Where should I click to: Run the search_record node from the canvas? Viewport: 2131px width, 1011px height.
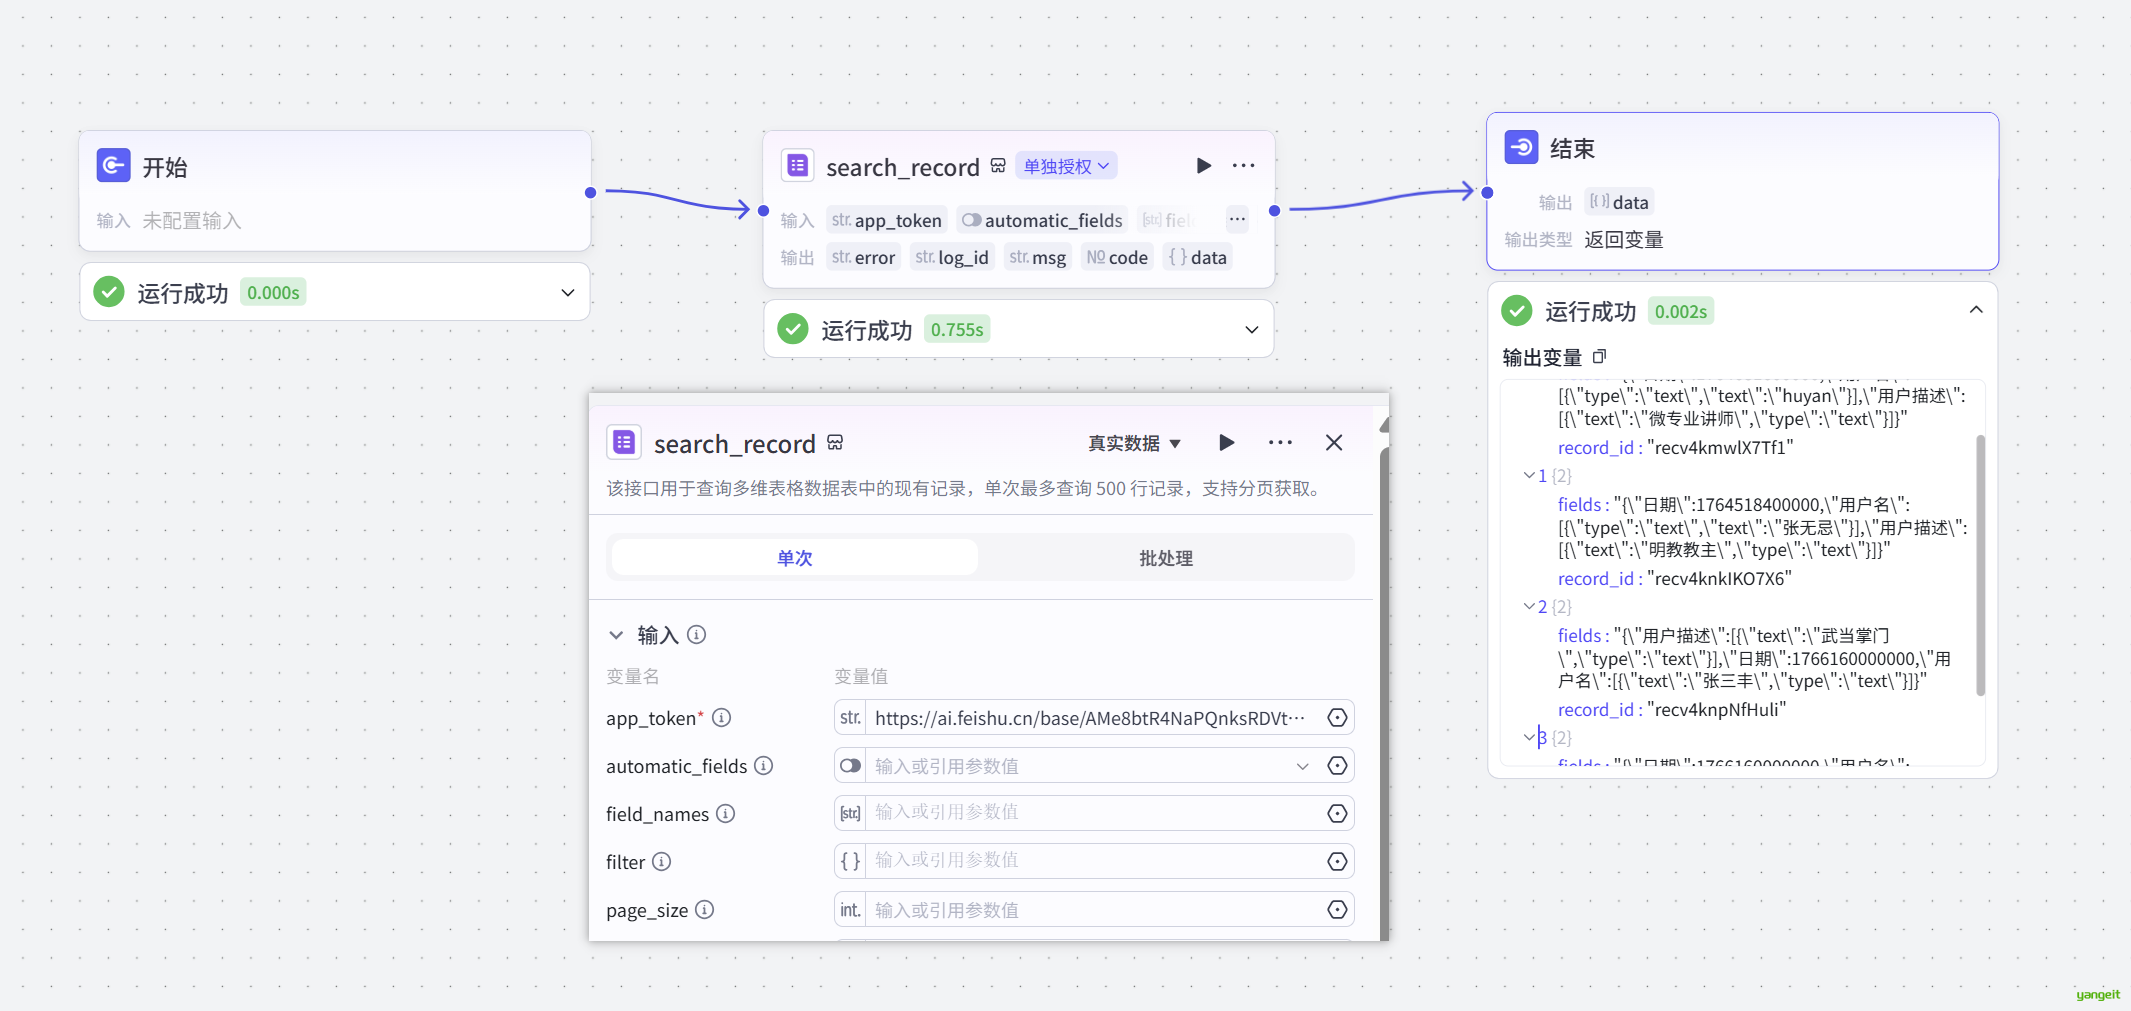click(1204, 166)
